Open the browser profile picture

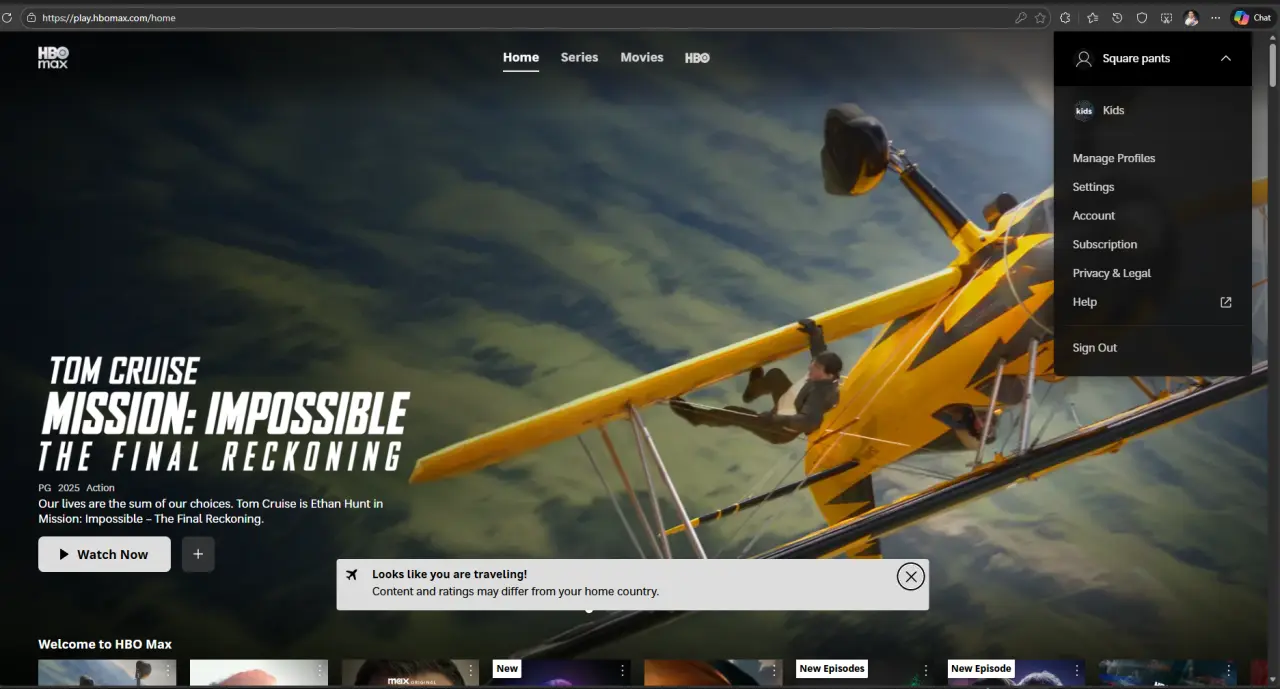point(1191,18)
